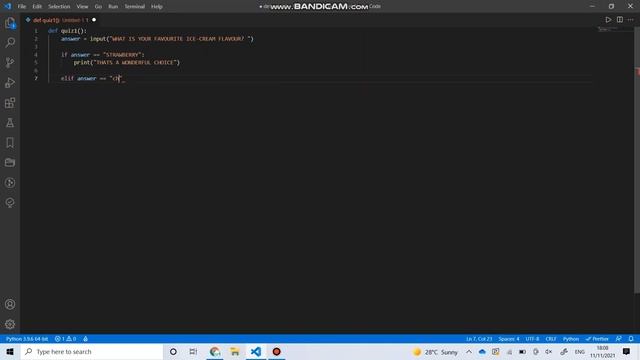Screen dimensions: 640x360
Task: Click line 1 containing def quiz1()
Action: click(x=67, y=31)
